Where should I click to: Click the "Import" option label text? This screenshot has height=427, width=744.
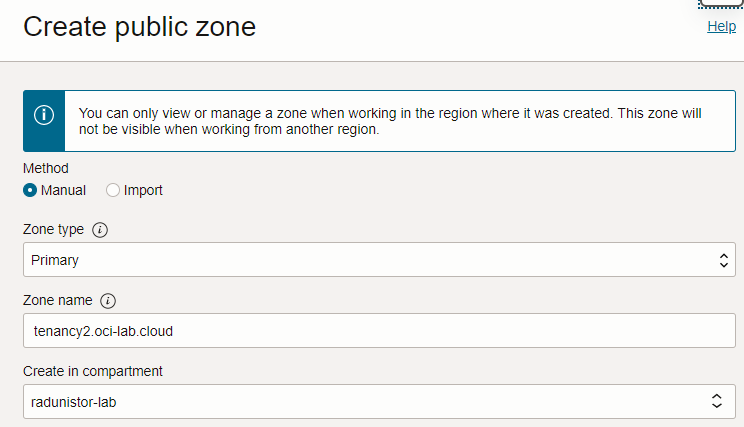tap(143, 190)
